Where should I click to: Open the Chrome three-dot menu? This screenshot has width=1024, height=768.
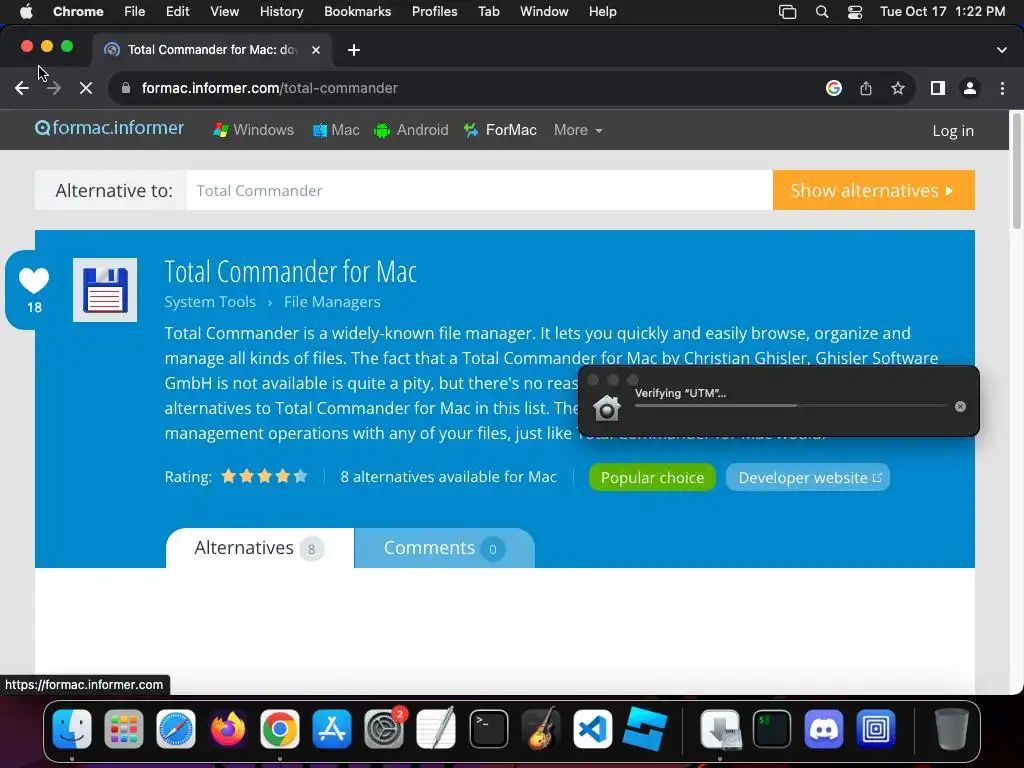click(1002, 88)
